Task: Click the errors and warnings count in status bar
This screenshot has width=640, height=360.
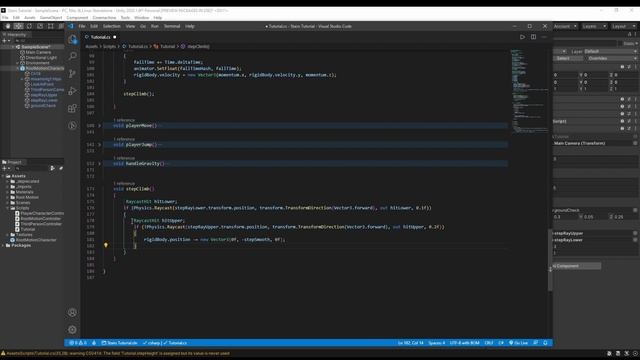Action: pyautogui.click(x=78, y=343)
